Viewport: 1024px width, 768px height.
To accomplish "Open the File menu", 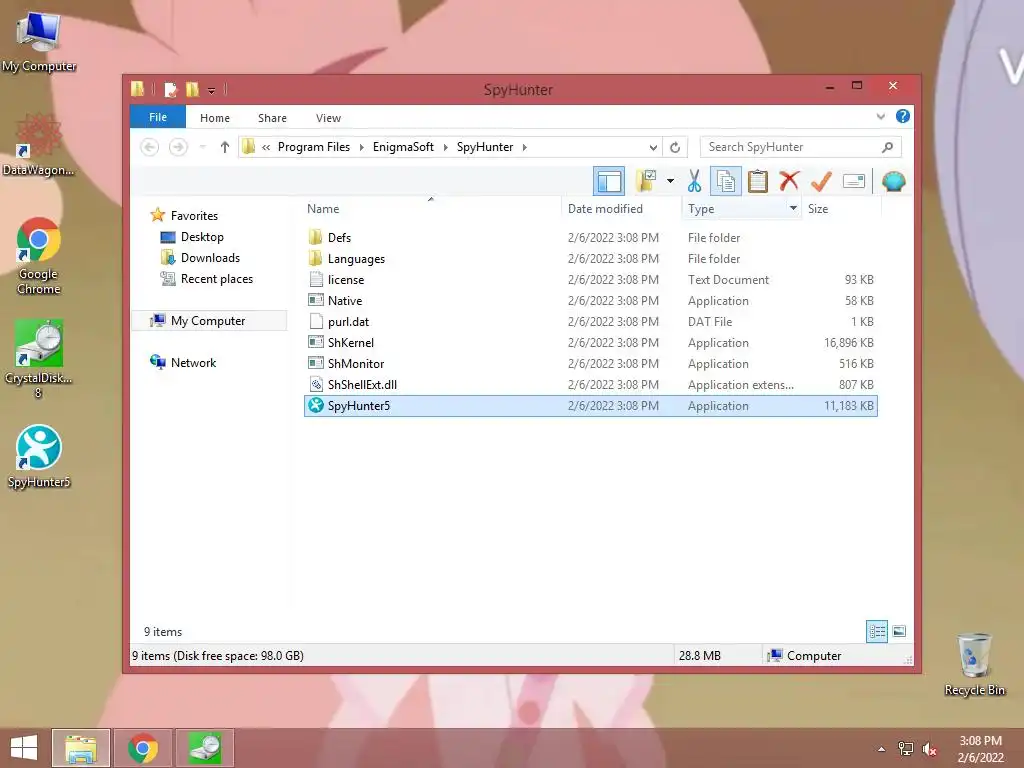I will point(158,117).
